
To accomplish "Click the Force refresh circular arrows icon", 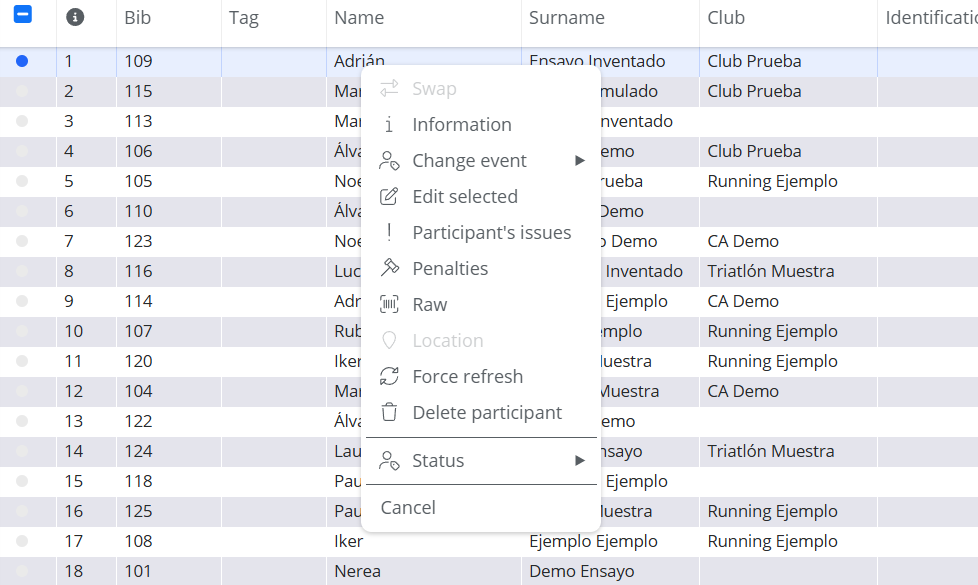I will (389, 377).
